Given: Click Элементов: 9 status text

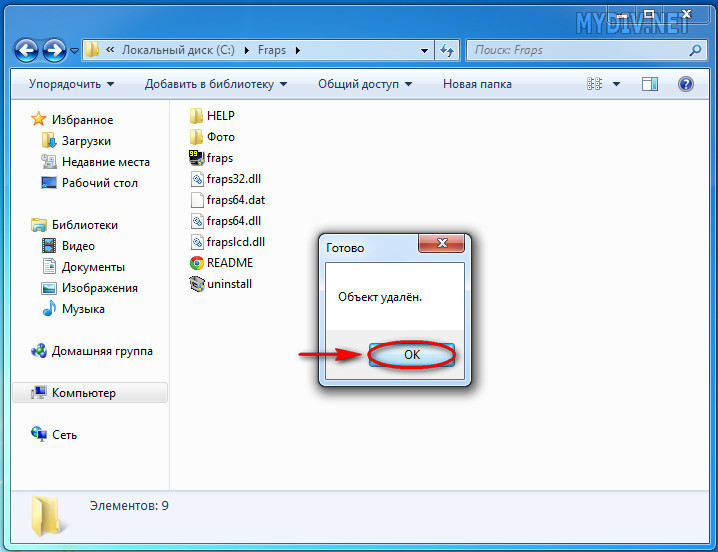Looking at the screenshot, I should [129, 505].
